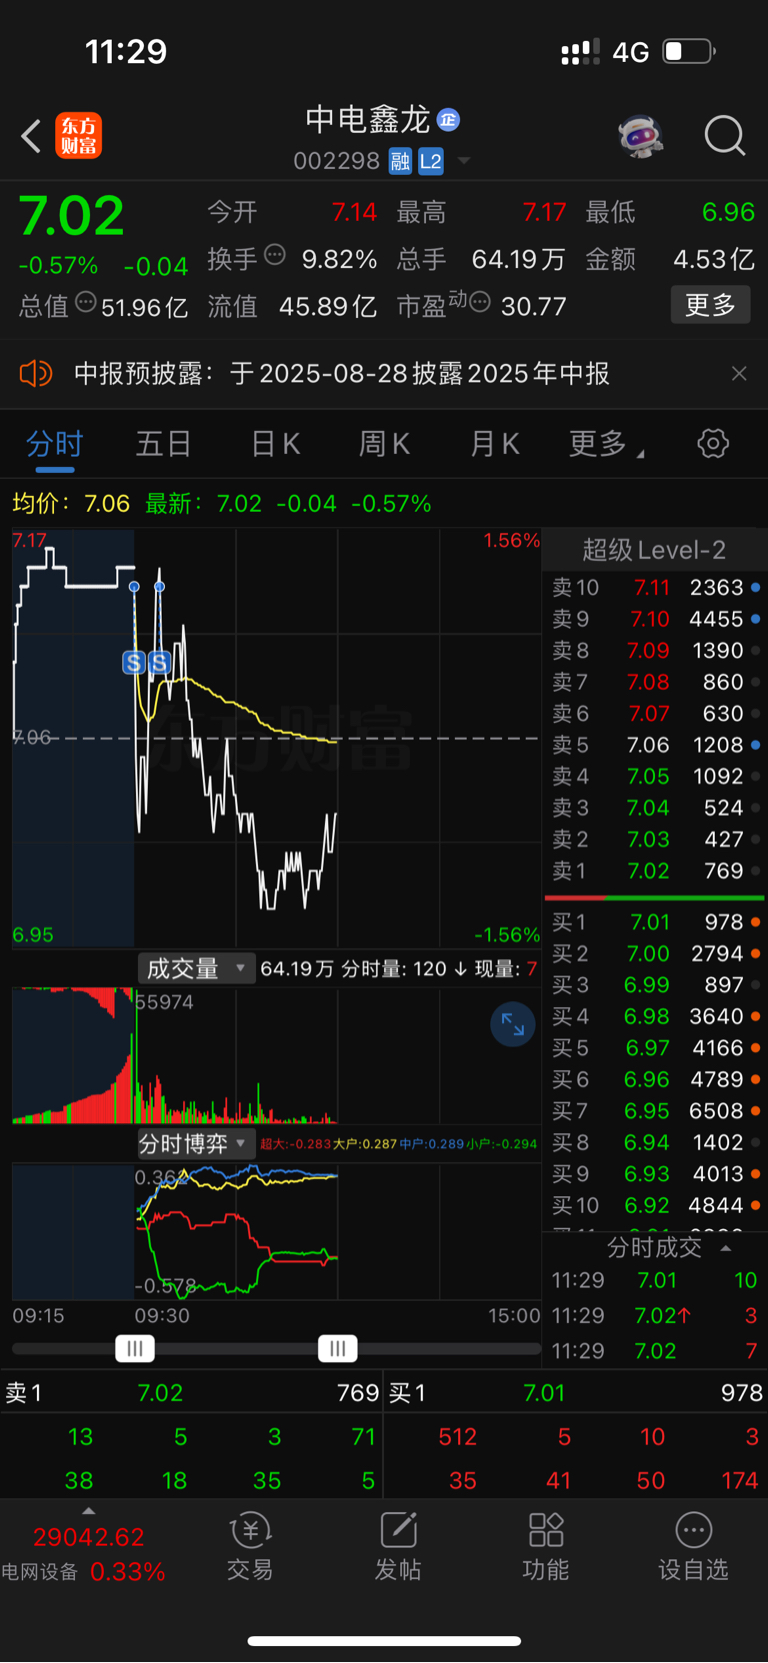Viewport: 768px width, 1663px height.
Task: Select the 买10 6.92 order row
Action: (x=655, y=1205)
